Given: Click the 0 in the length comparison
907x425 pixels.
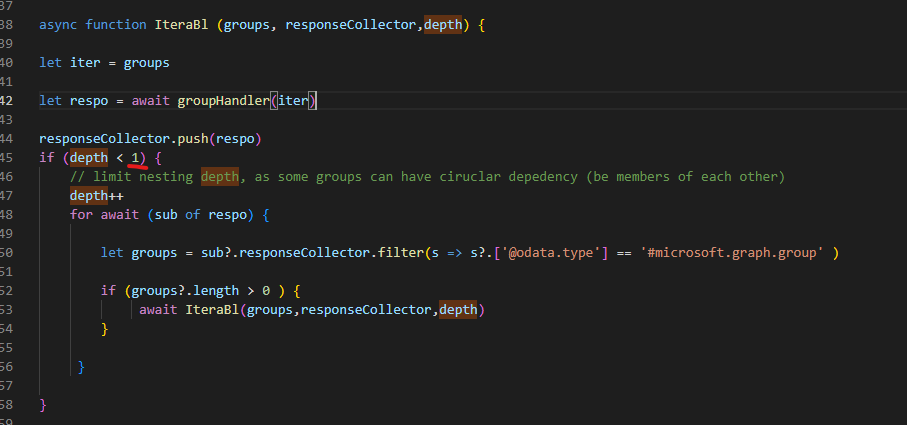Looking at the screenshot, I should pos(266,290).
